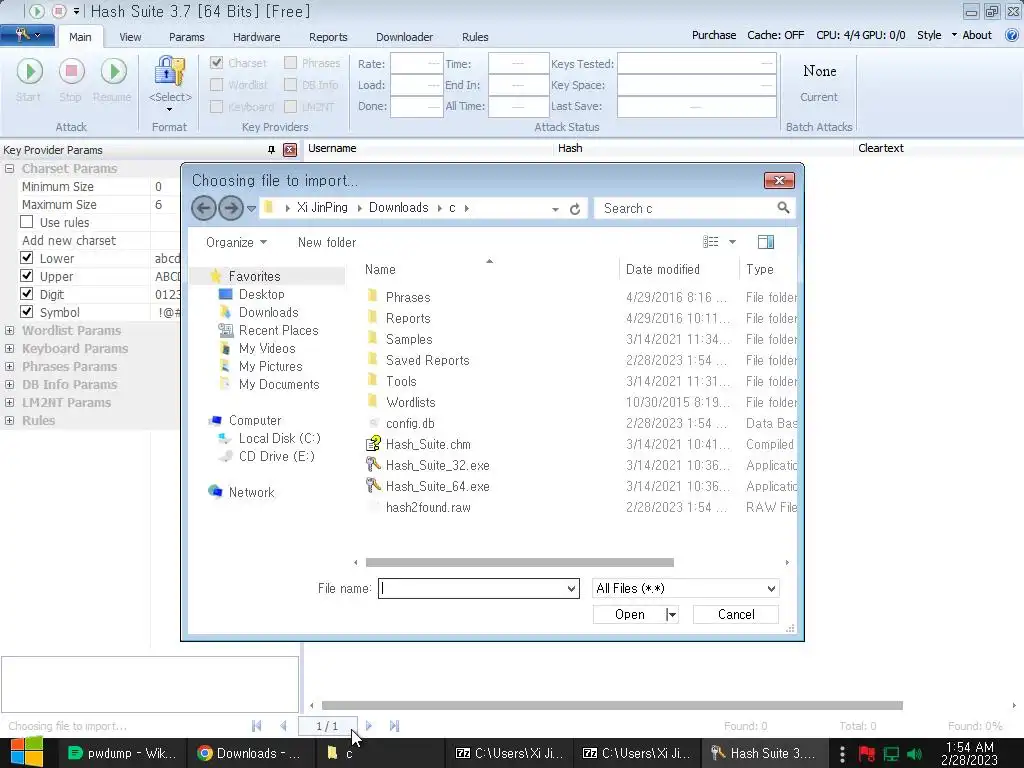Switch to the Hardware ribbon tab

coord(257,37)
